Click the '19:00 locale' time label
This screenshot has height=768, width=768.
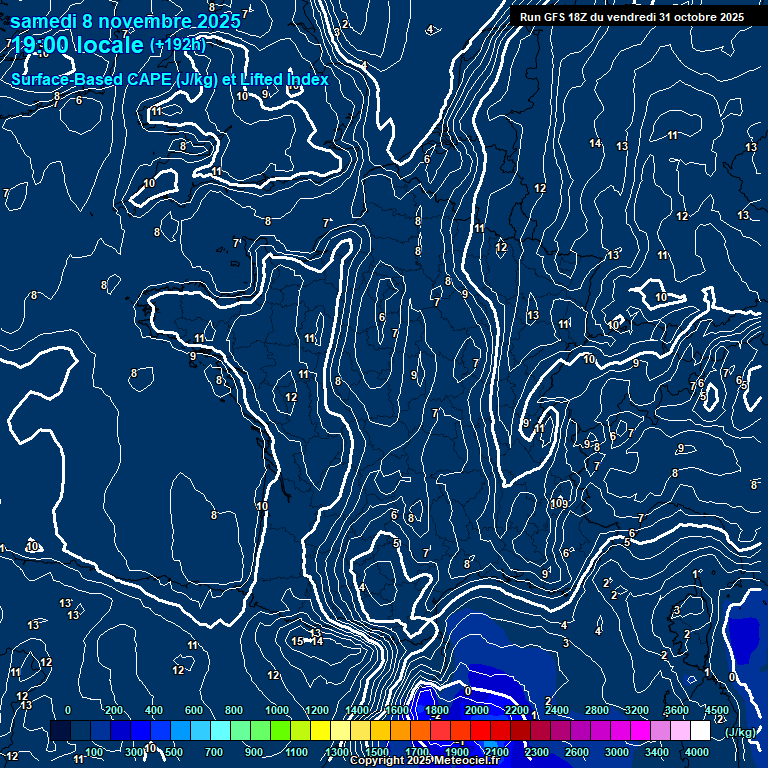point(77,45)
